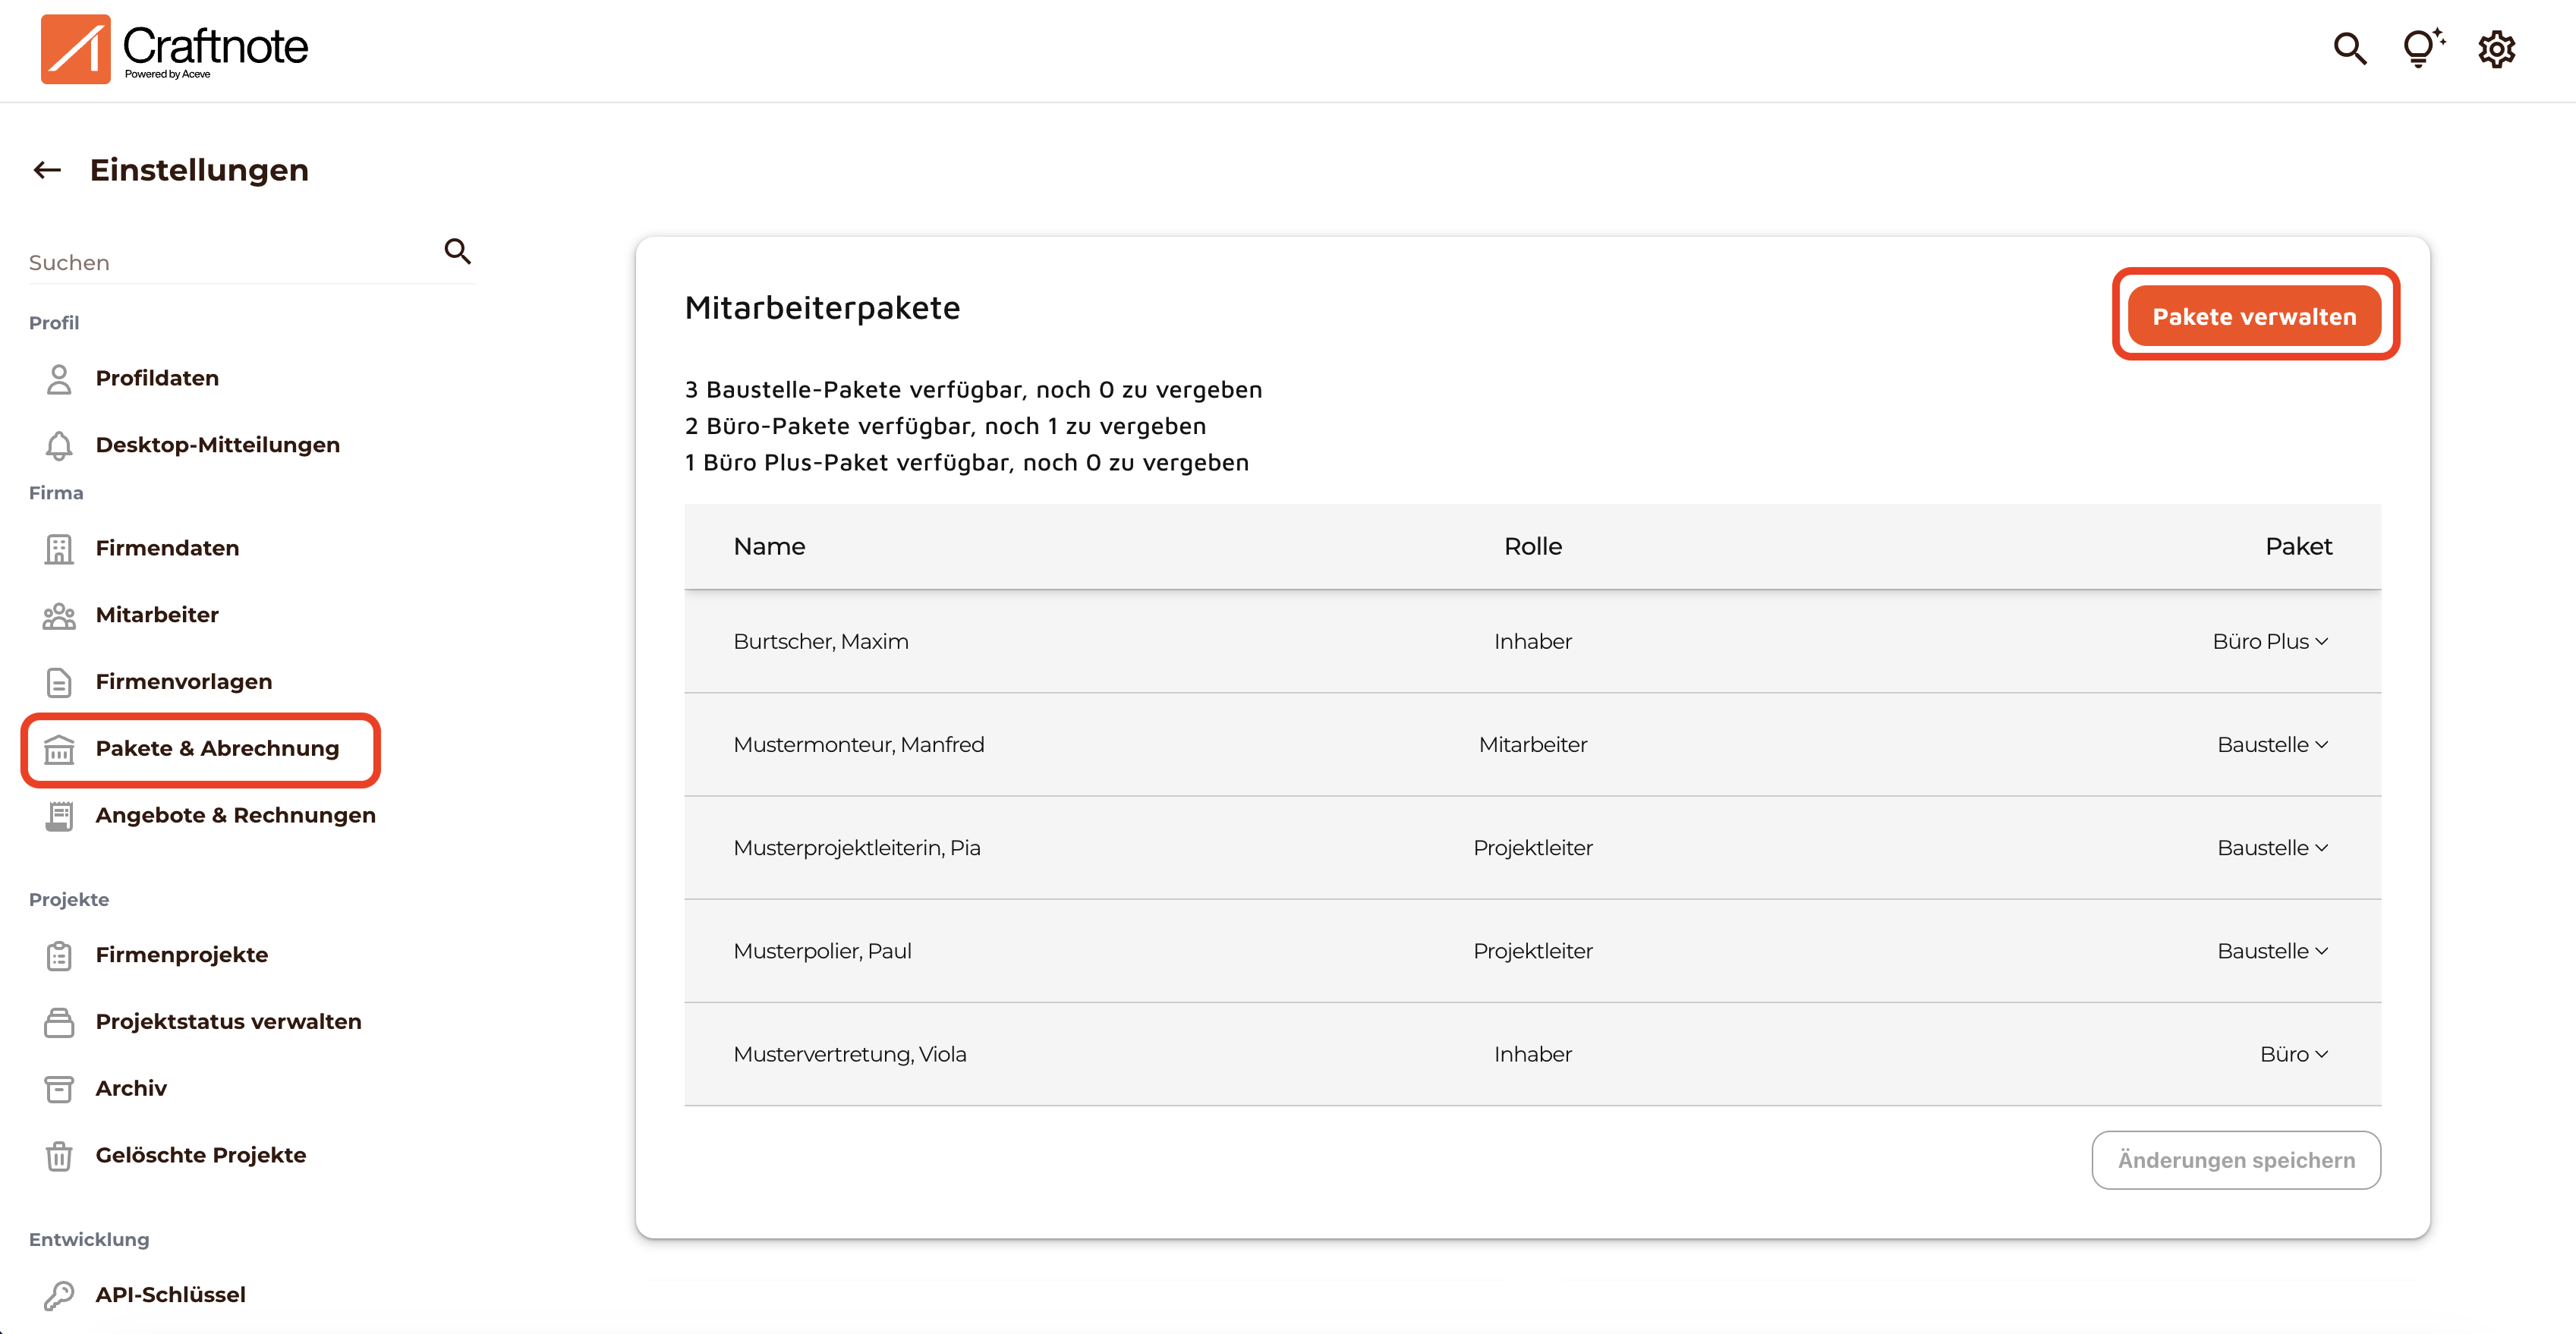Focus the Suchen input field

click(x=230, y=263)
